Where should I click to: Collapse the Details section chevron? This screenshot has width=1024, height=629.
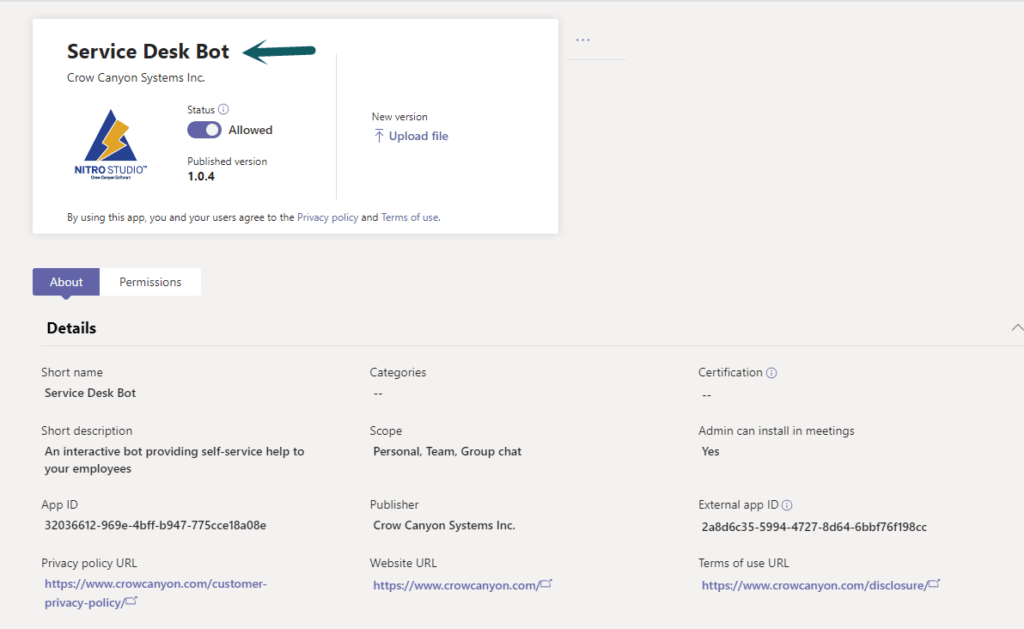pos(1017,327)
